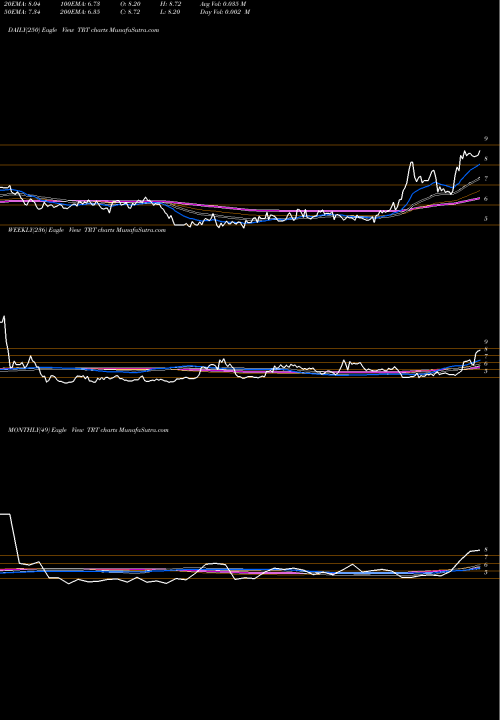Click the L: low price text

171,12
